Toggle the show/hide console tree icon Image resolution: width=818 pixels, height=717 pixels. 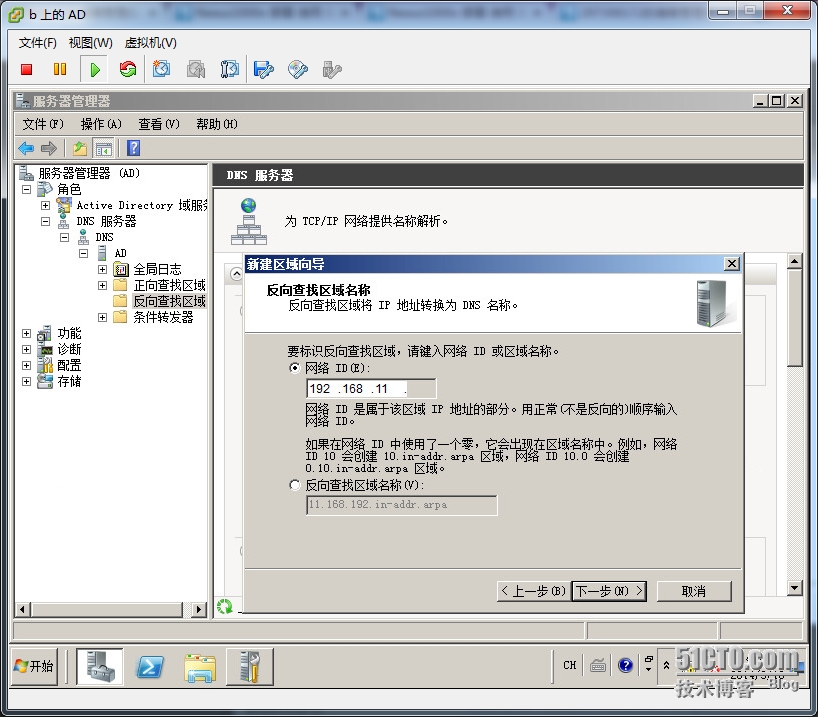103,149
